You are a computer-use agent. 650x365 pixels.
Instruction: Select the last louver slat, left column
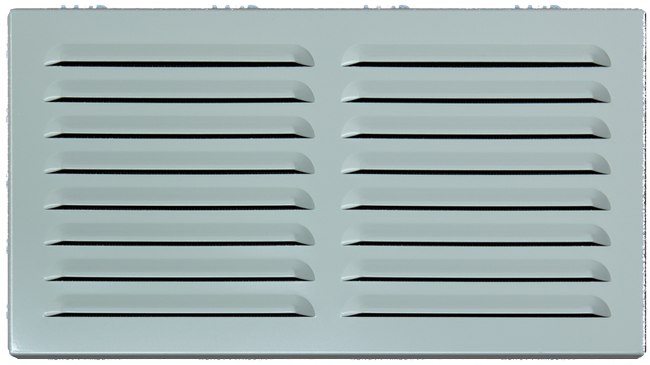tap(179, 306)
